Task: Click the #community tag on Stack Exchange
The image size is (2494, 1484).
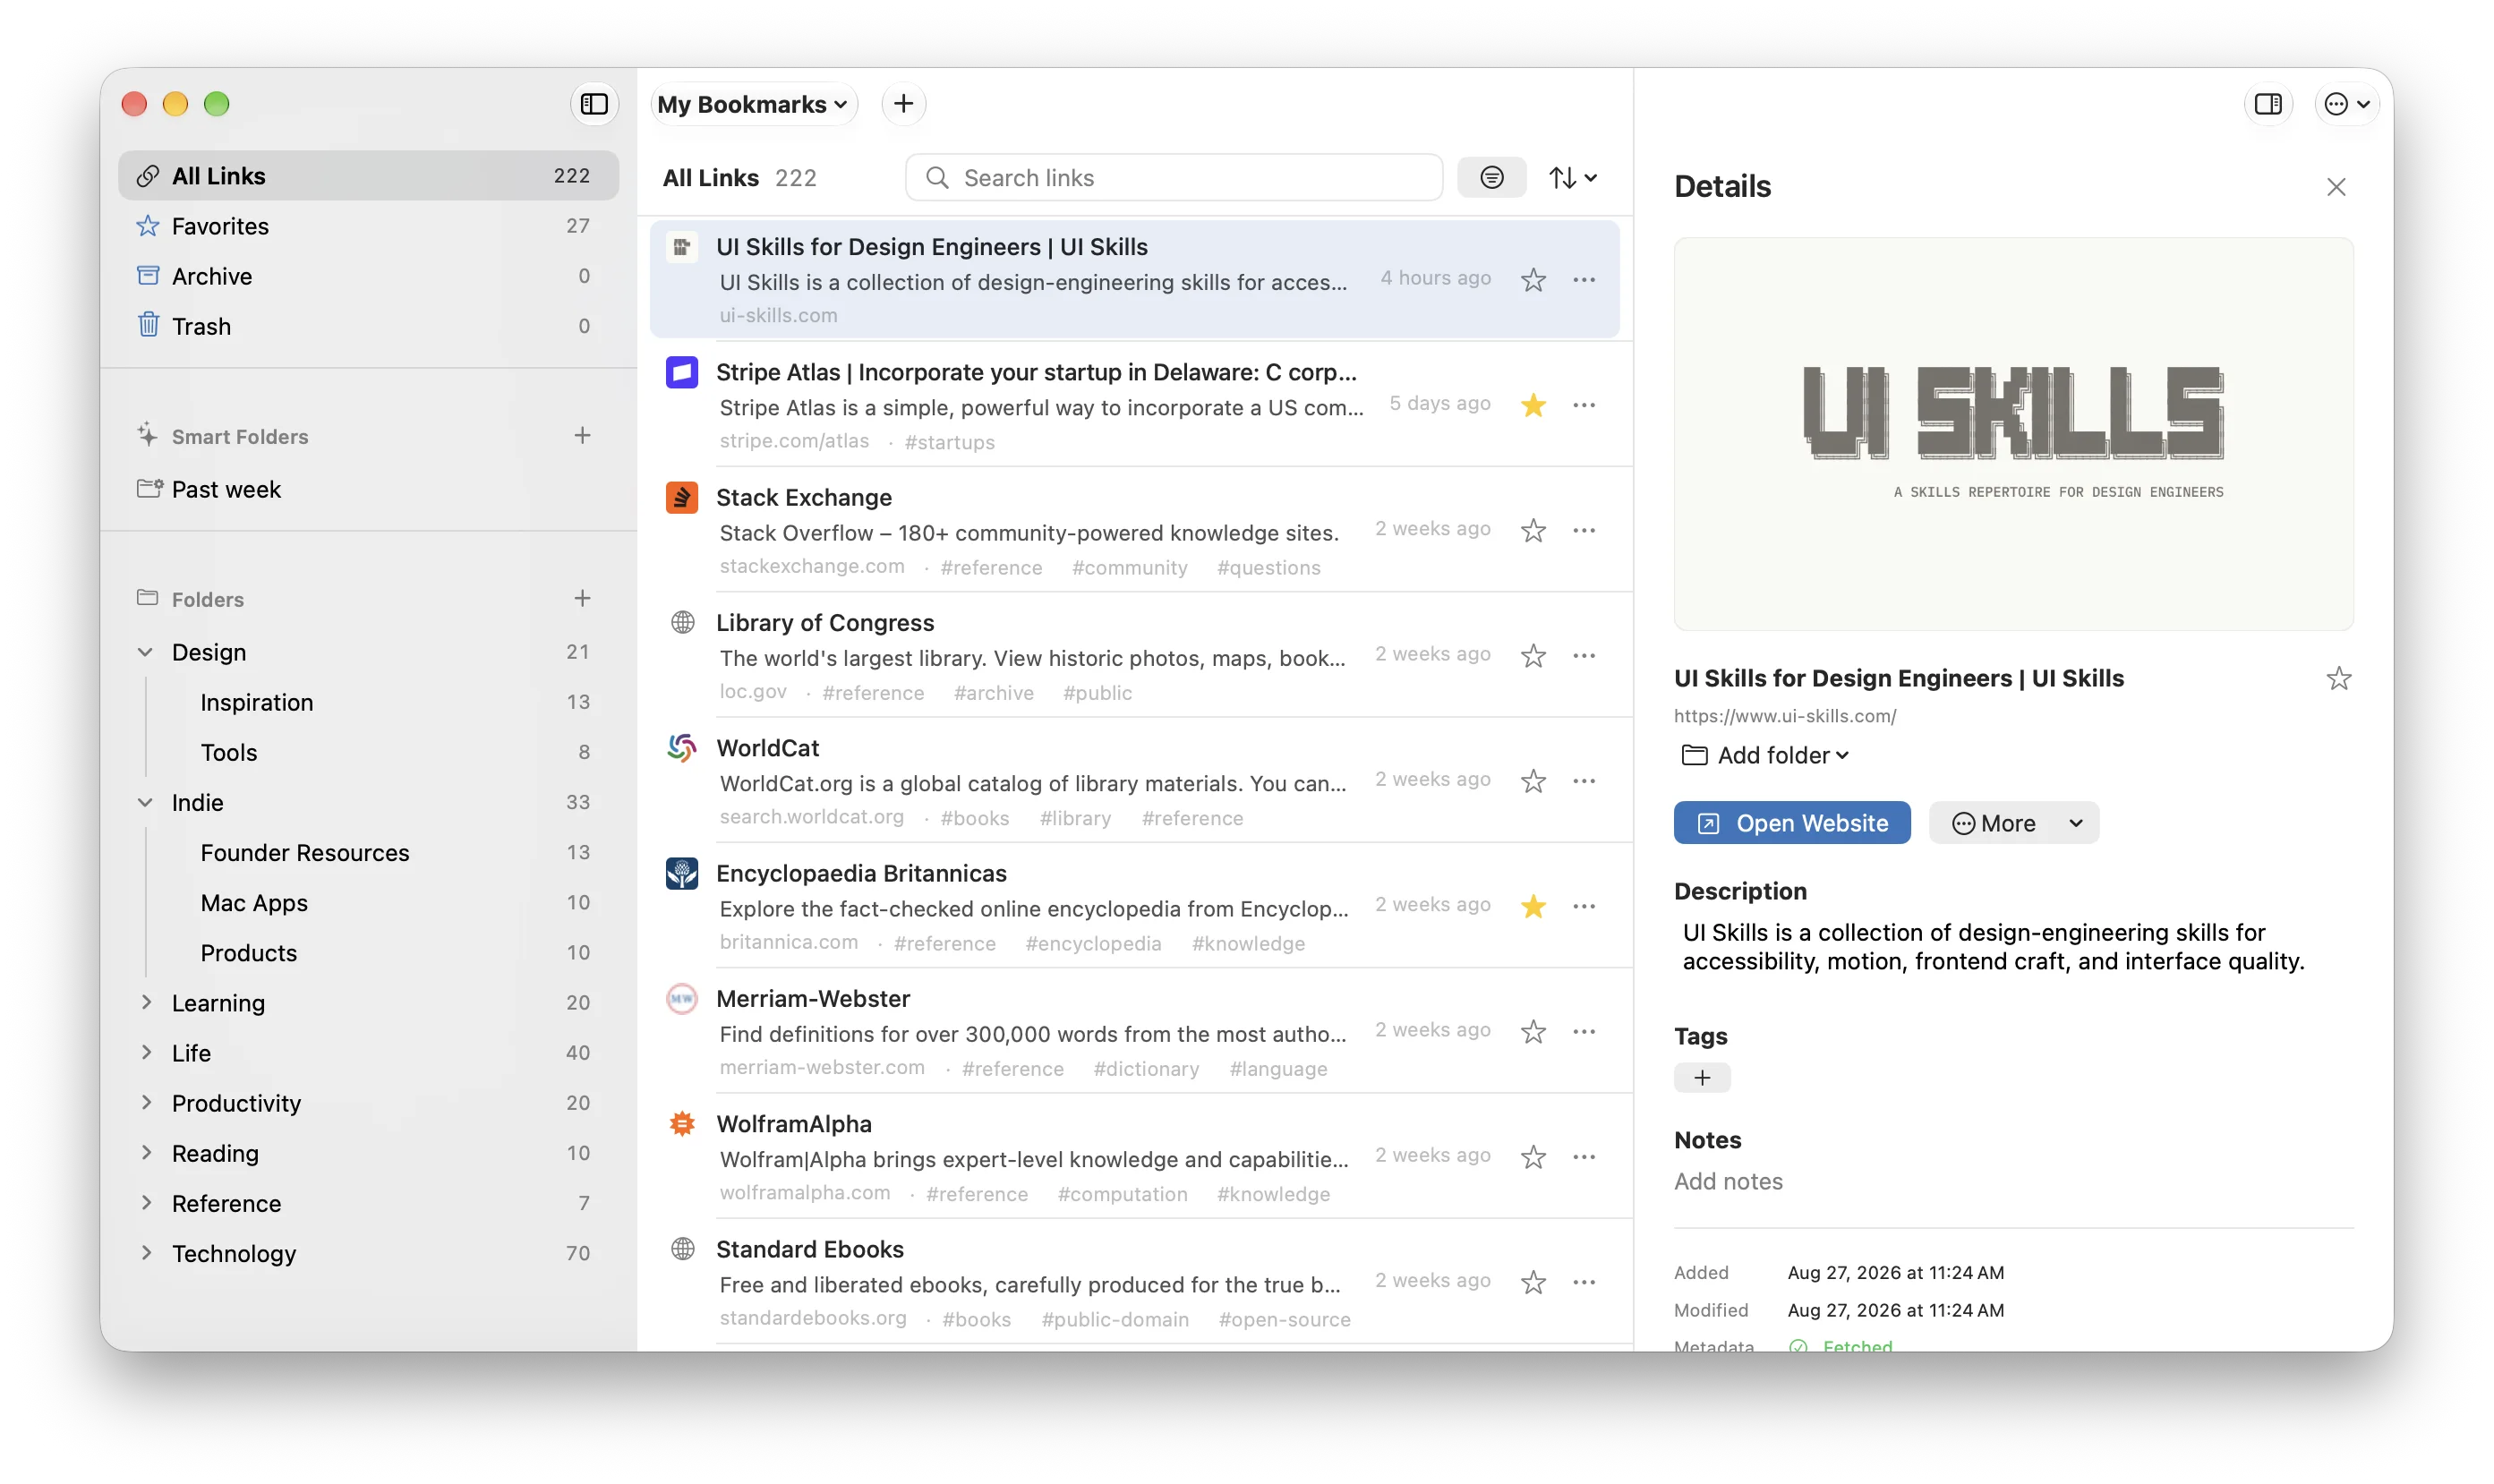Action: coord(1129,568)
